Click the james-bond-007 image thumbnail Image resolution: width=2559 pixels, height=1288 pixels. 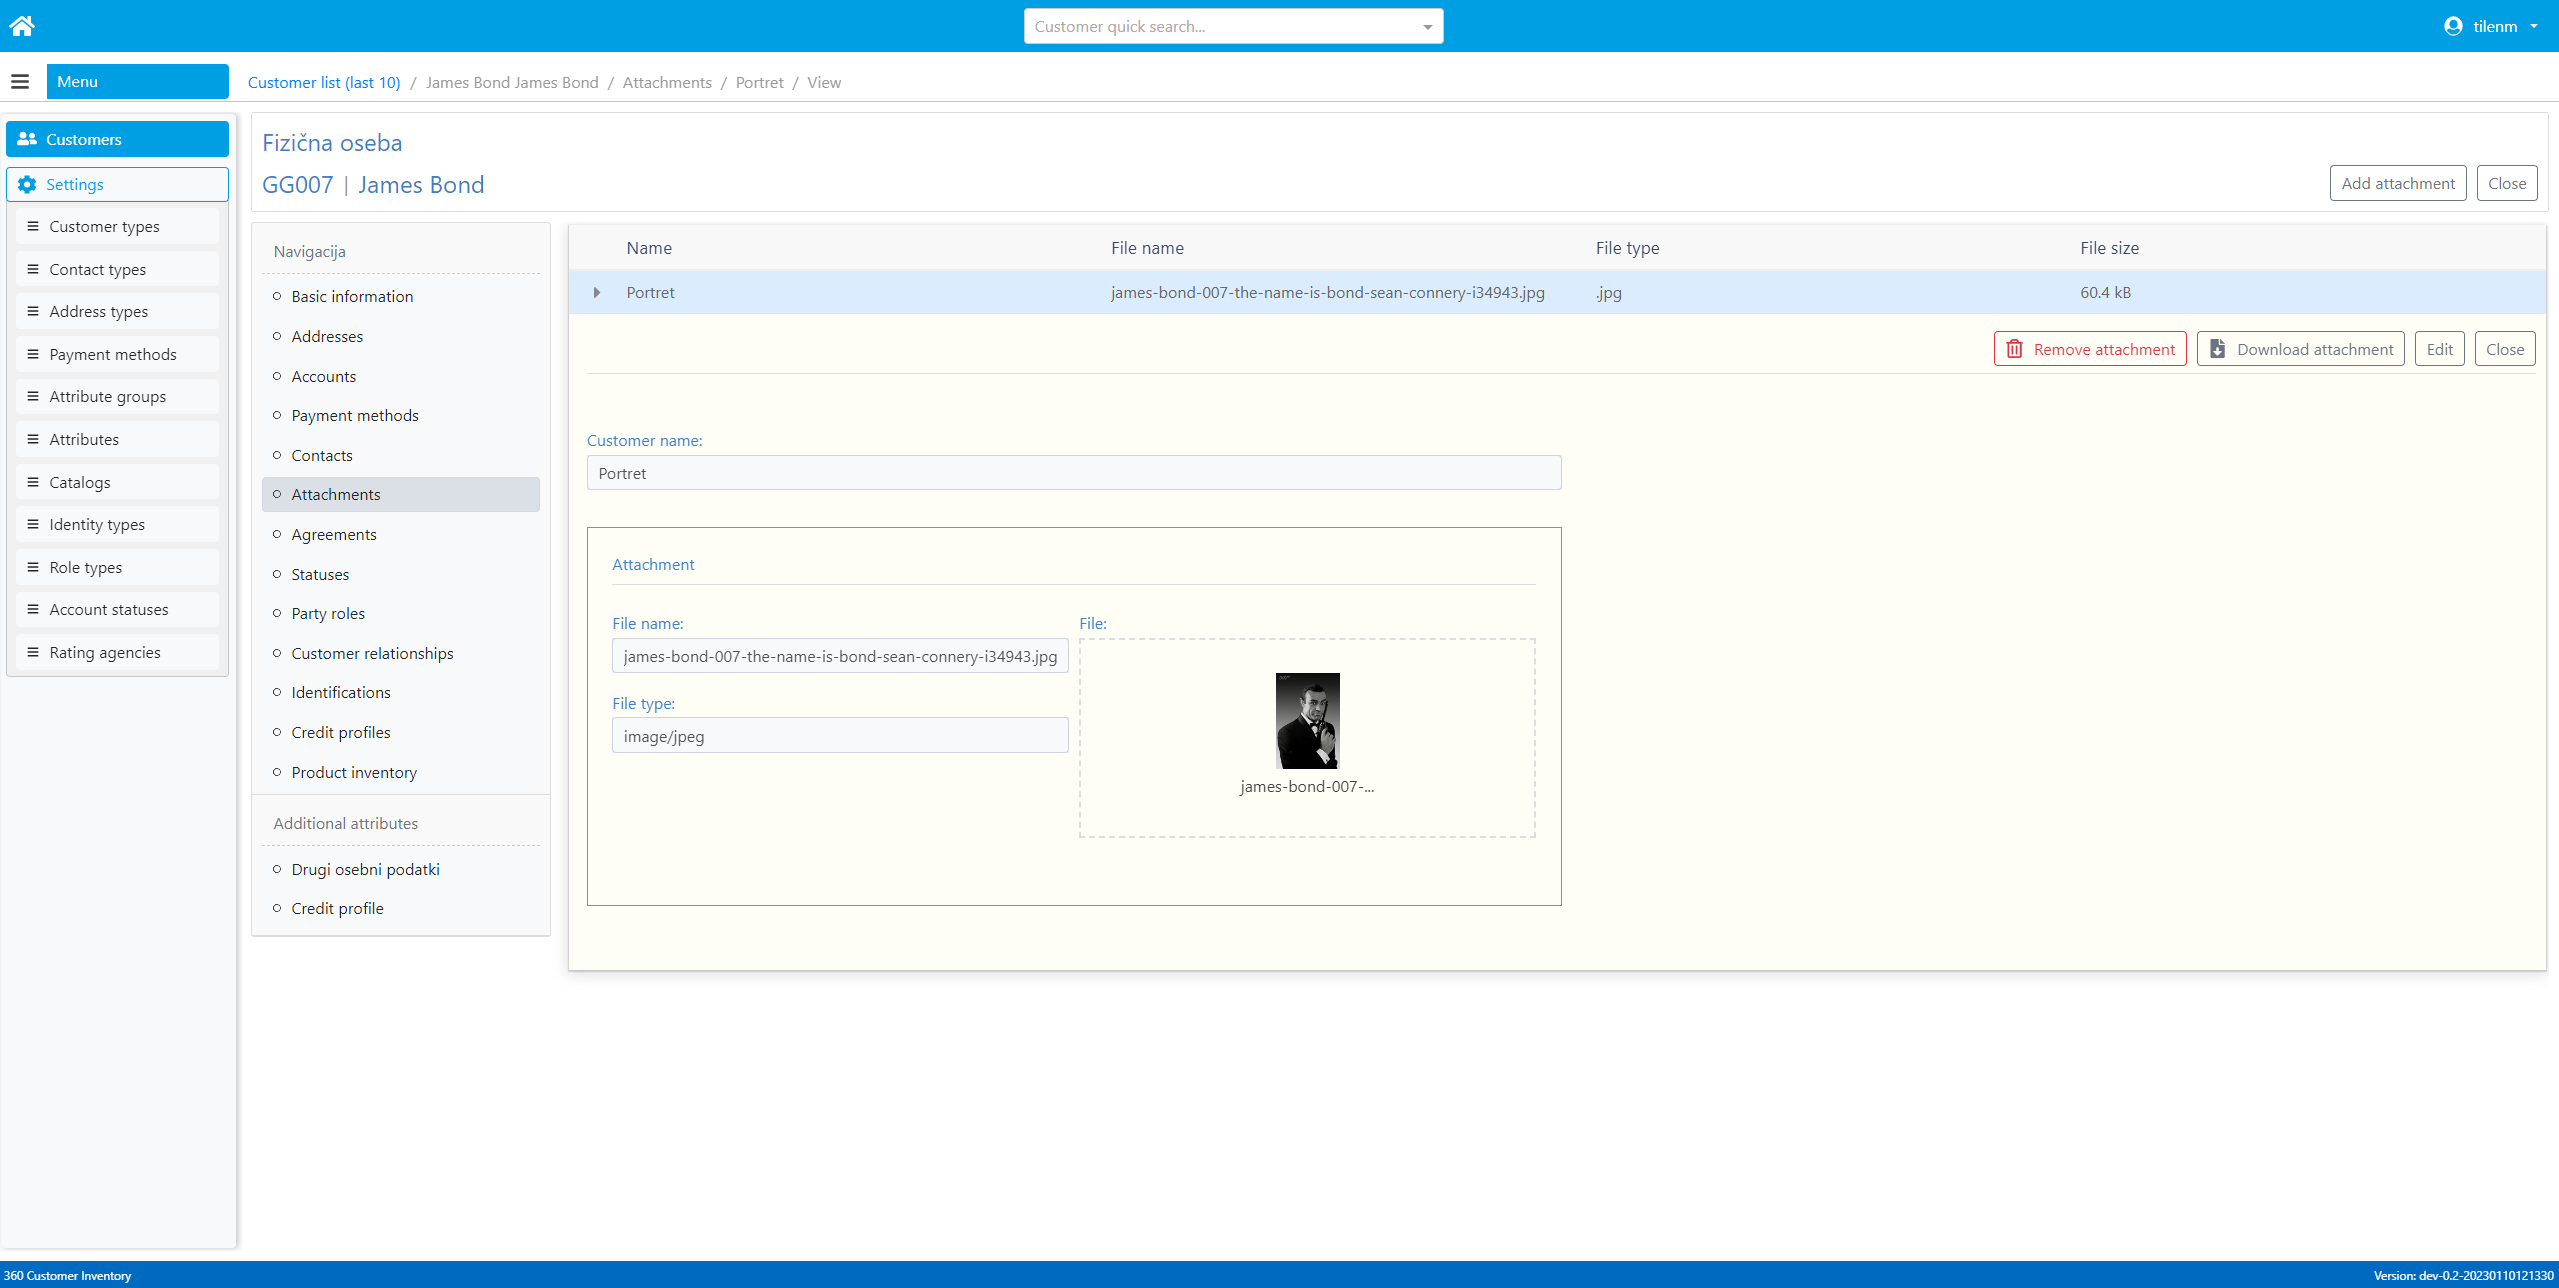pyautogui.click(x=1307, y=720)
